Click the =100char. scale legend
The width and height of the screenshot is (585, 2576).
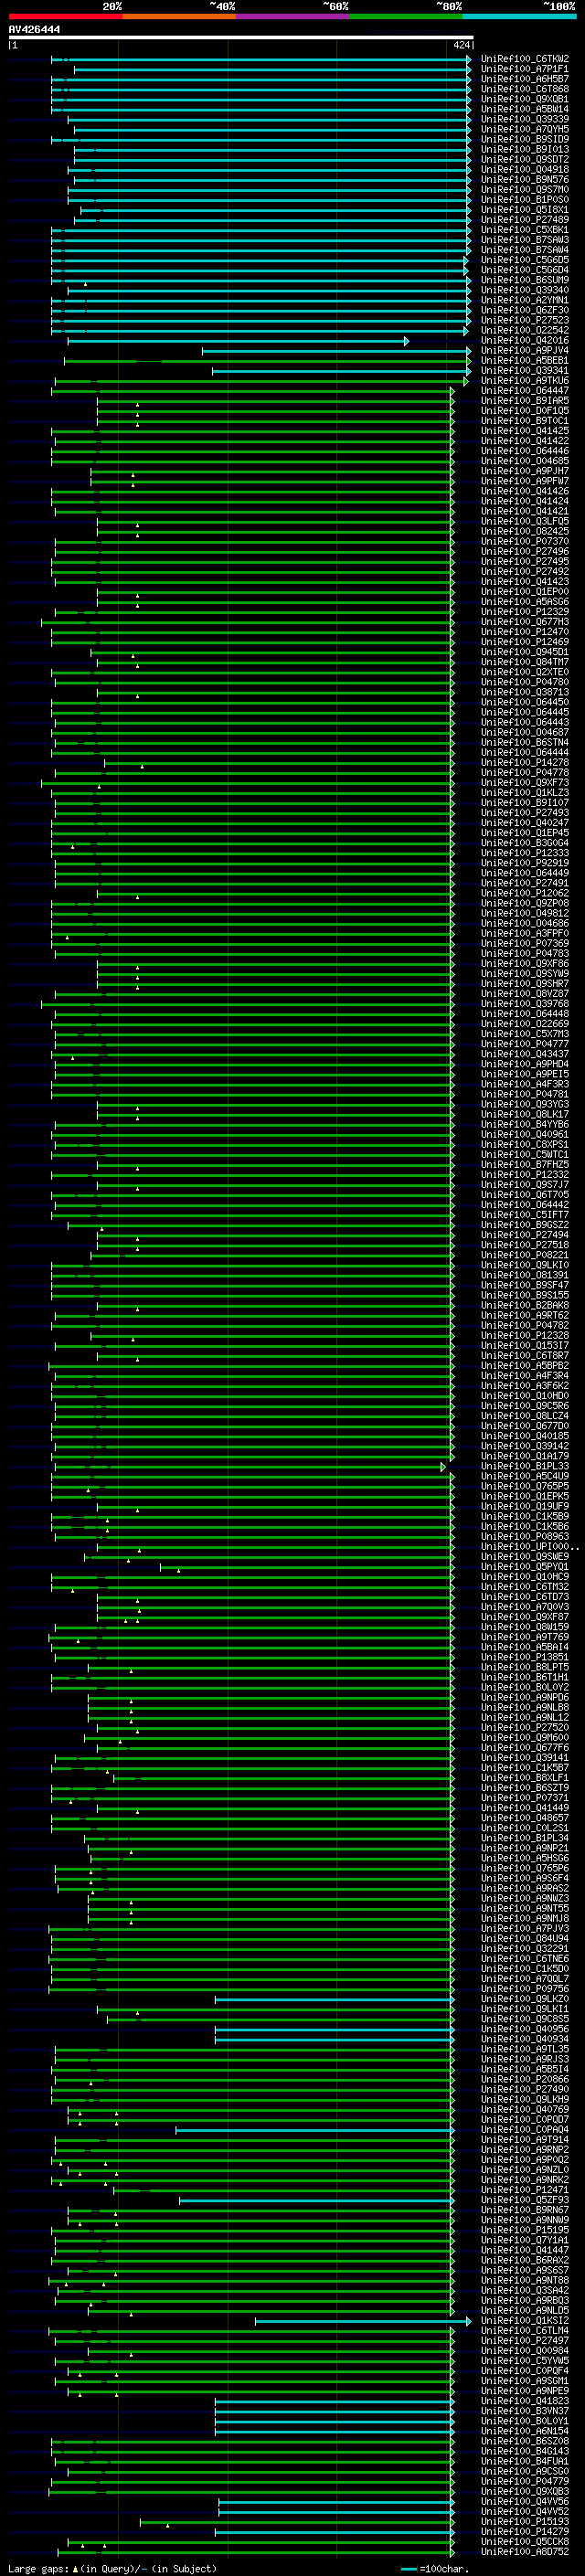coord(433,2568)
